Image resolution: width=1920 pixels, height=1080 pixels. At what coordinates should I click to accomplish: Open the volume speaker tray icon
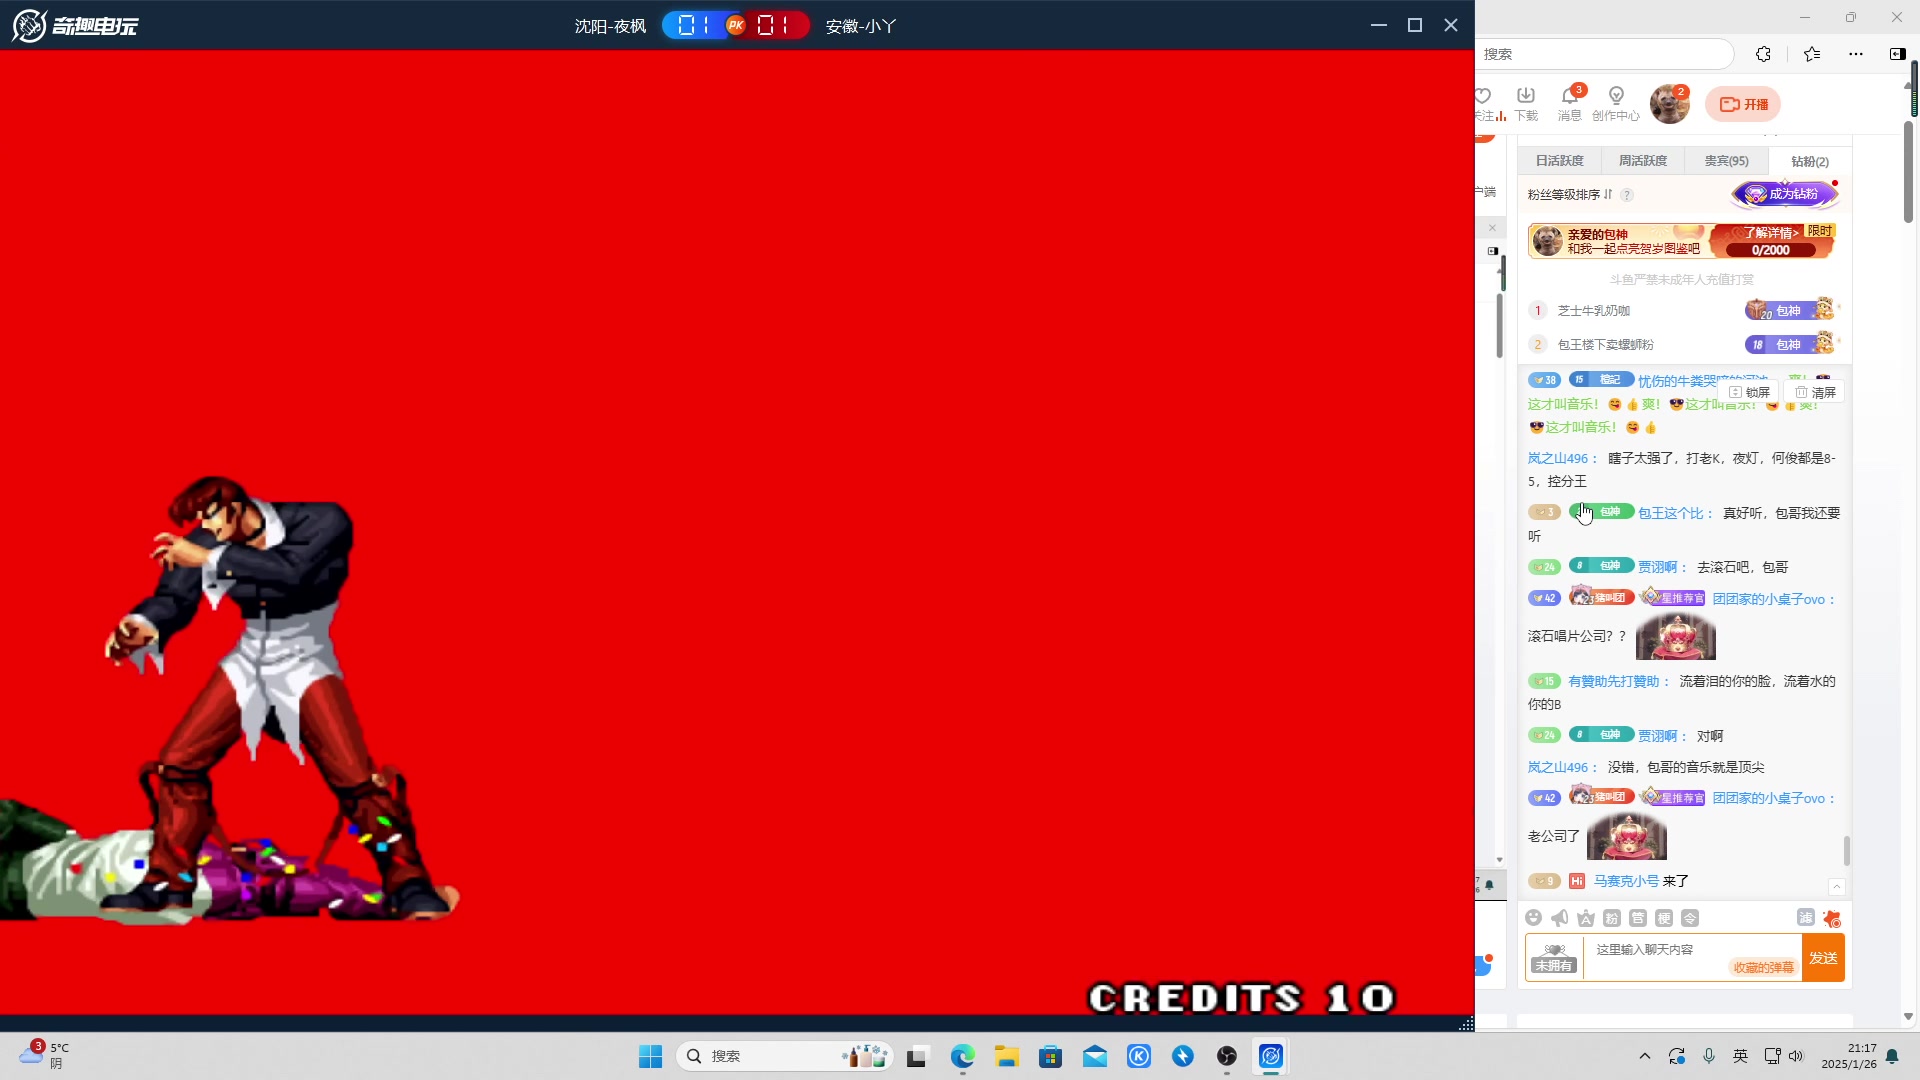tap(1796, 1056)
